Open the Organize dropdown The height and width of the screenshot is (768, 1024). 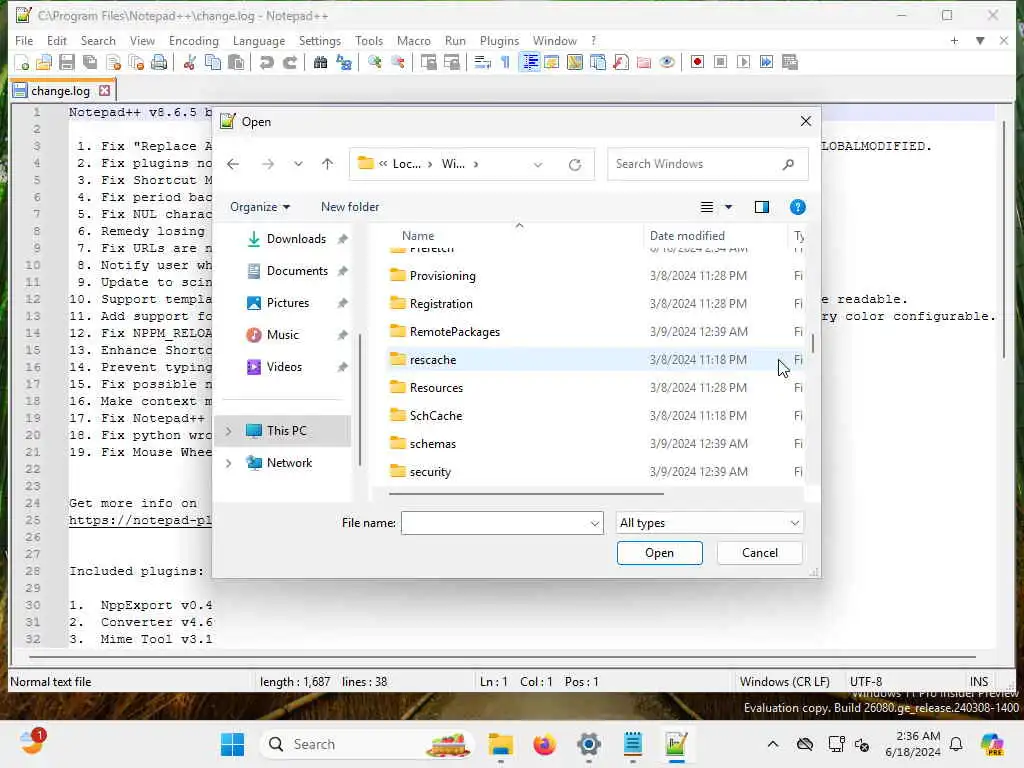259,207
